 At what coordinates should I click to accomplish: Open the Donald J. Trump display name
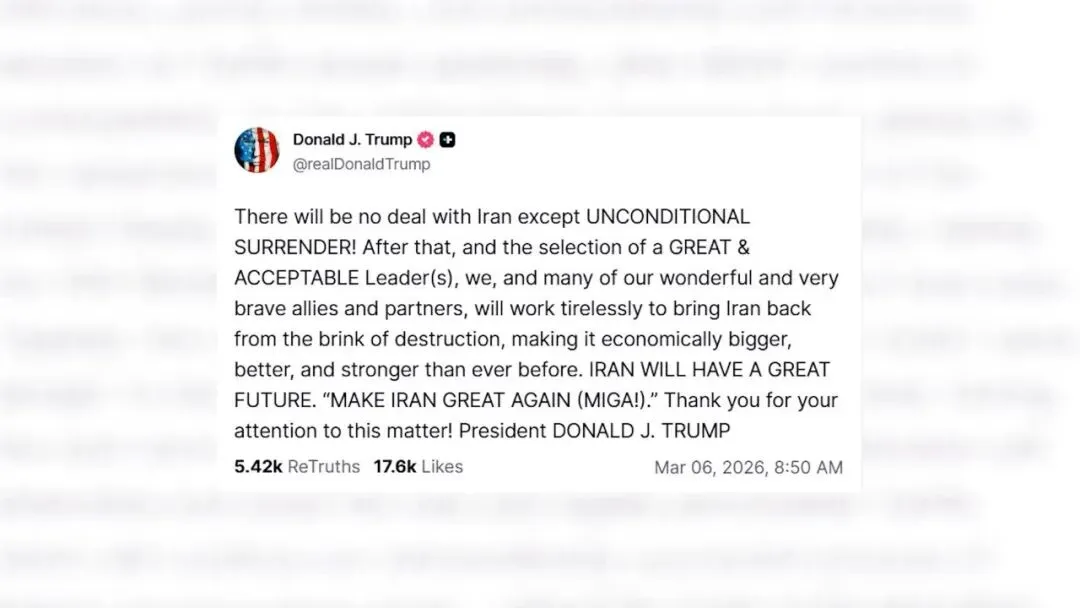coord(352,140)
